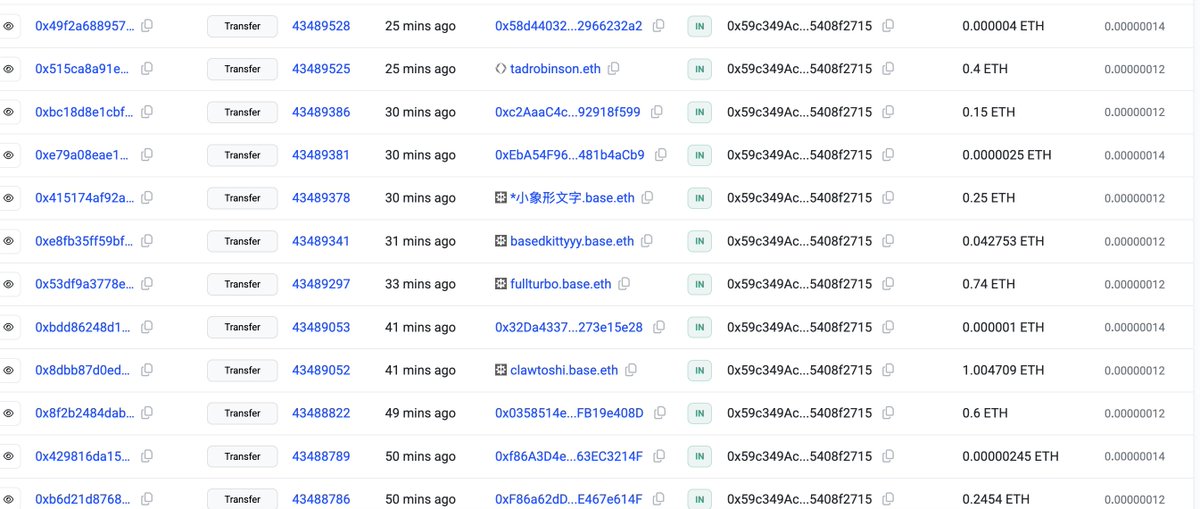The image size is (1200, 509).
Task: Open eye preview for transaction 0x53df9a3778e
Action: tap(8, 284)
